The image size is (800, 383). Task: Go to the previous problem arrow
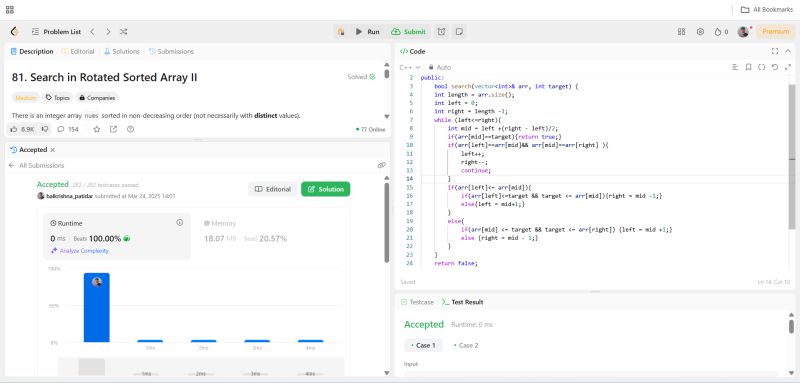(92, 32)
